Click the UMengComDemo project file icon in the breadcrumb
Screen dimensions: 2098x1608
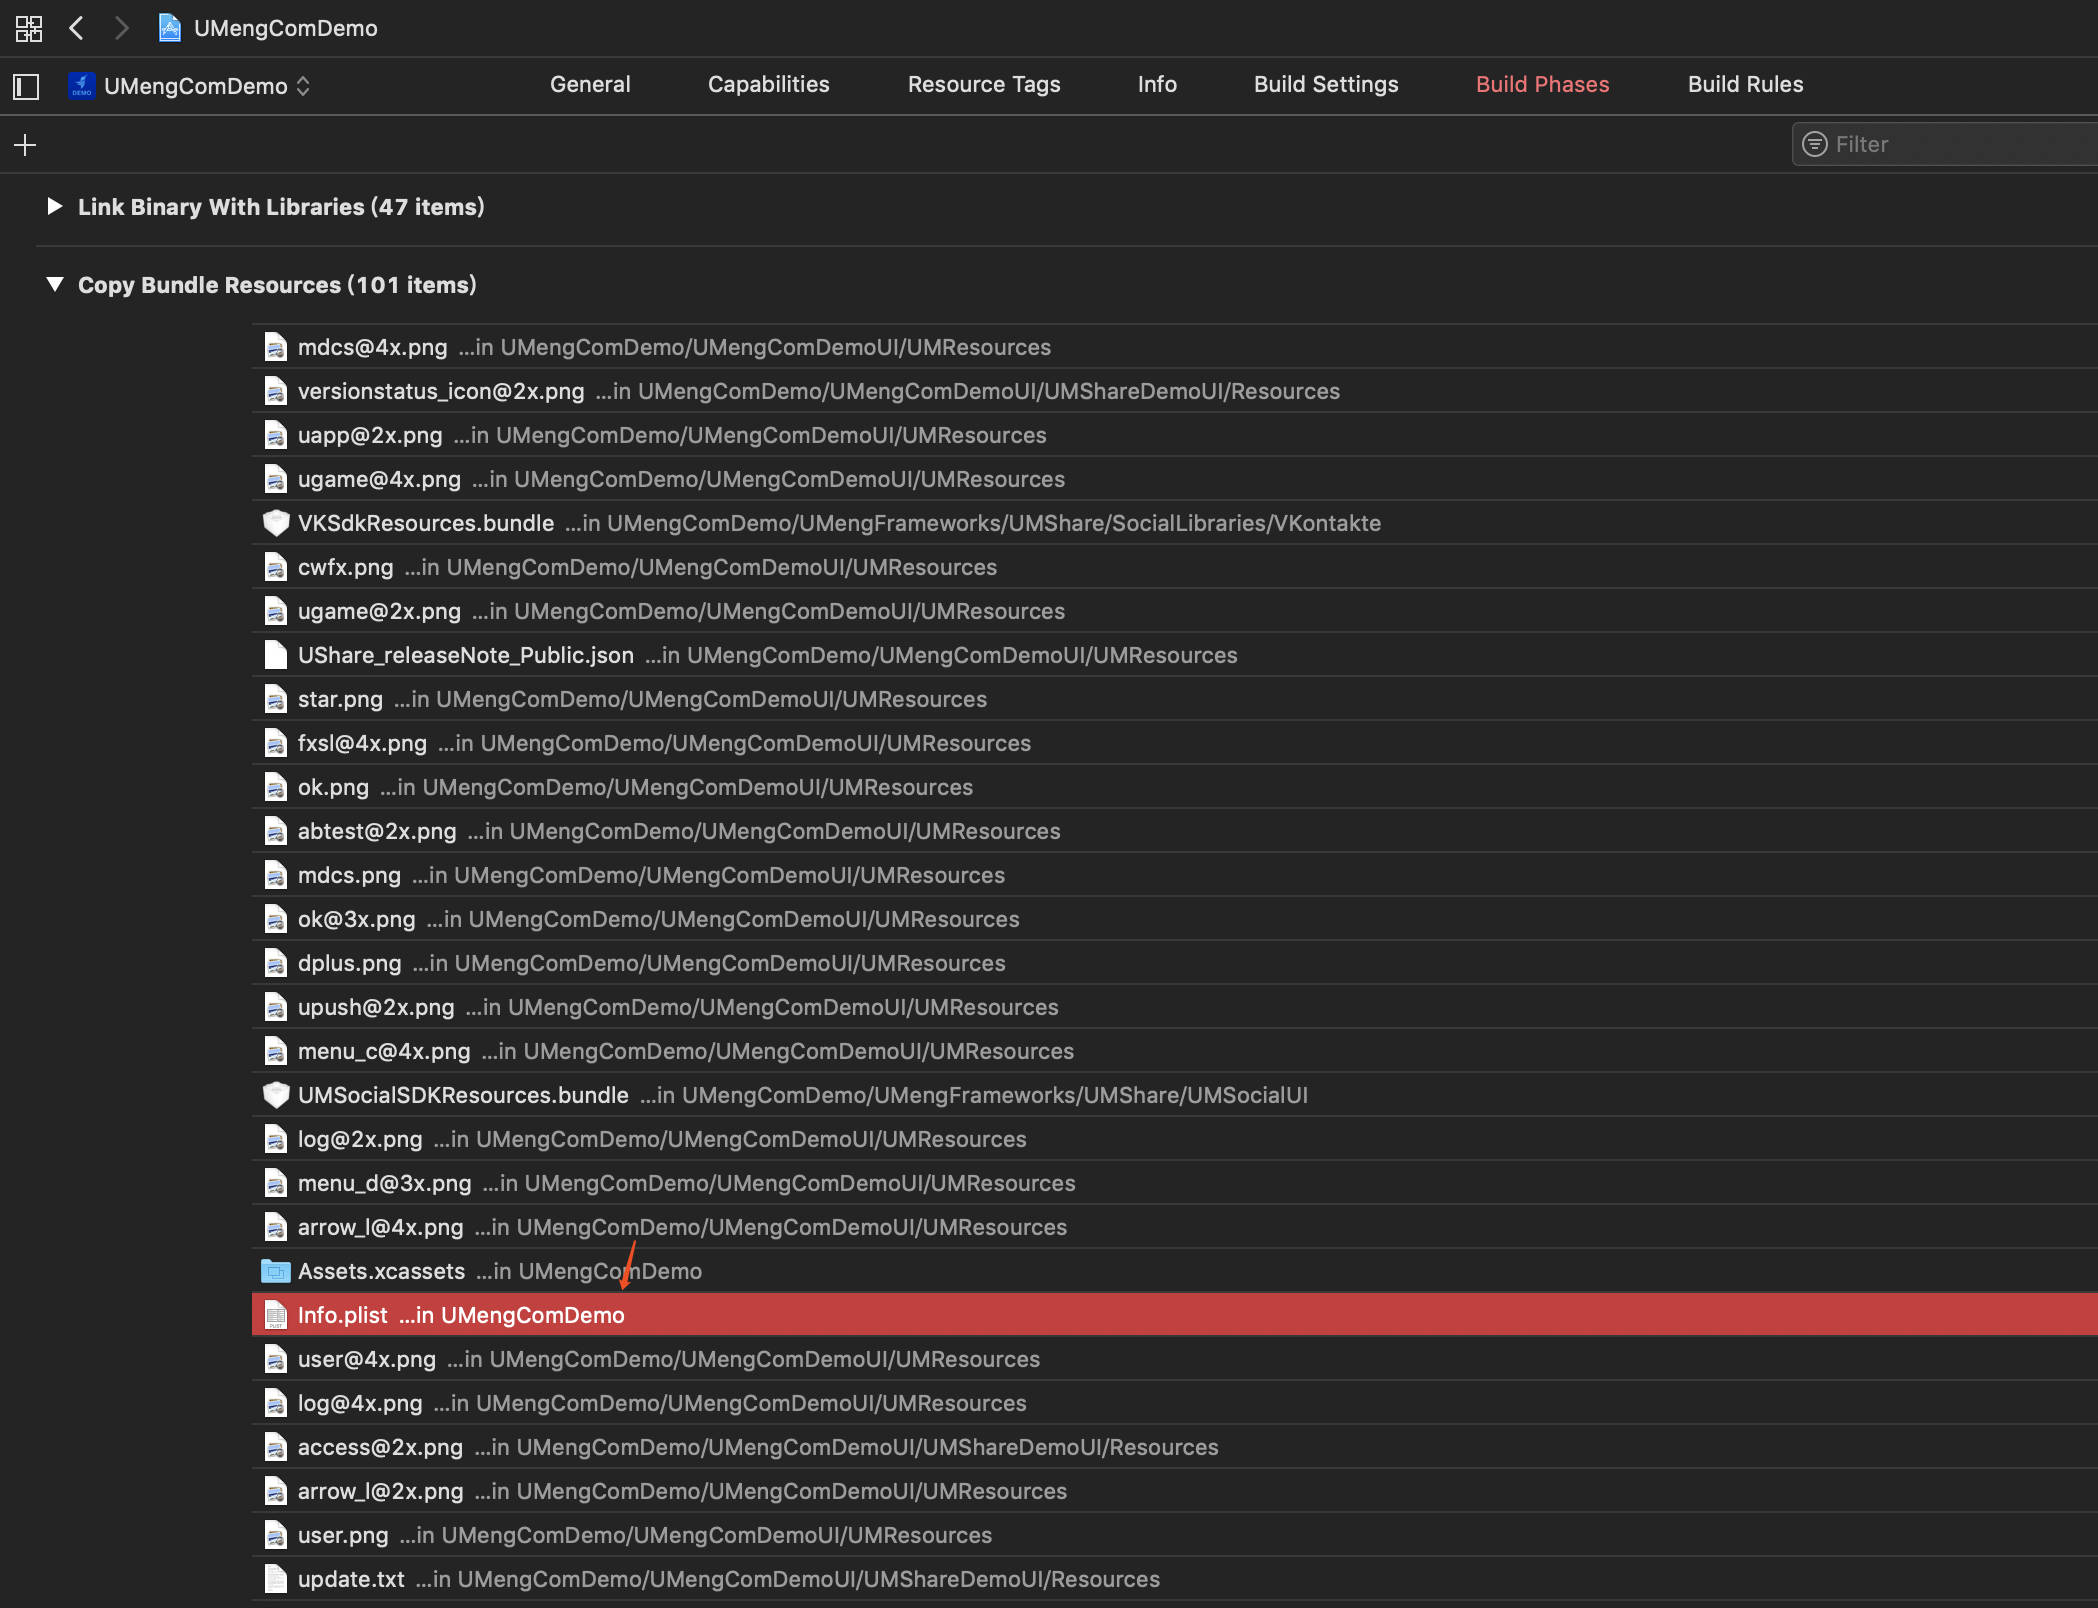pyautogui.click(x=170, y=28)
